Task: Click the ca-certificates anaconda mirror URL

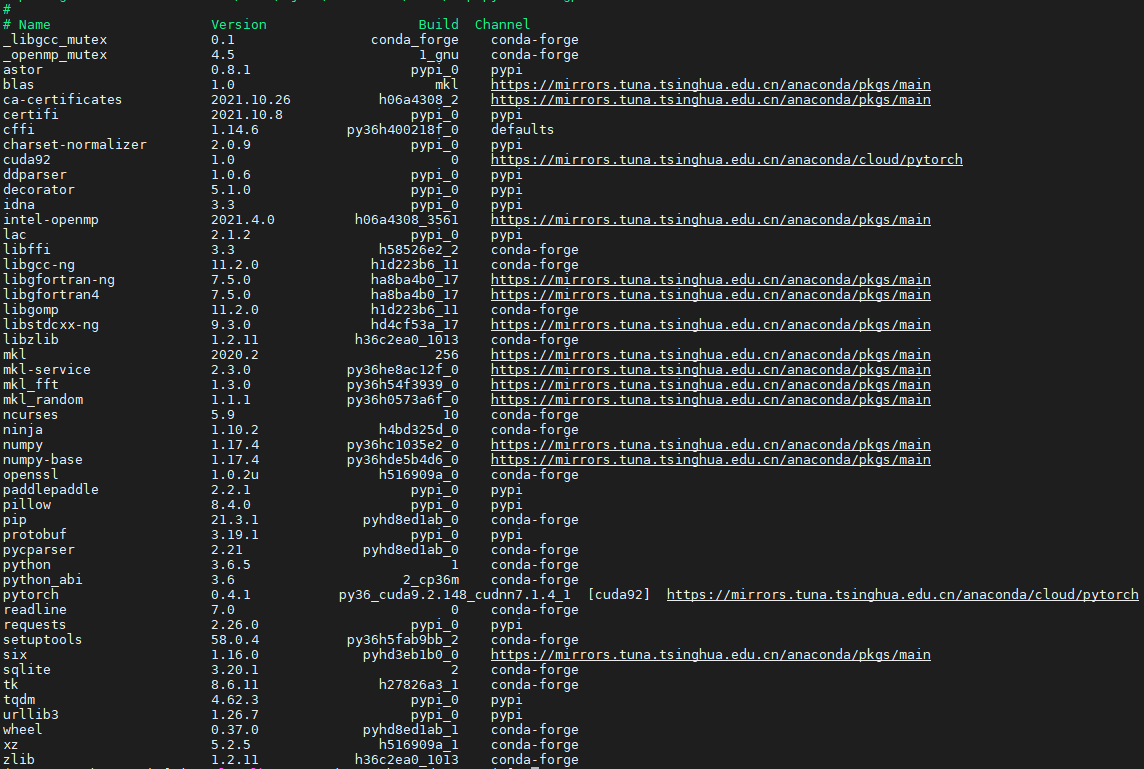Action: [x=710, y=99]
